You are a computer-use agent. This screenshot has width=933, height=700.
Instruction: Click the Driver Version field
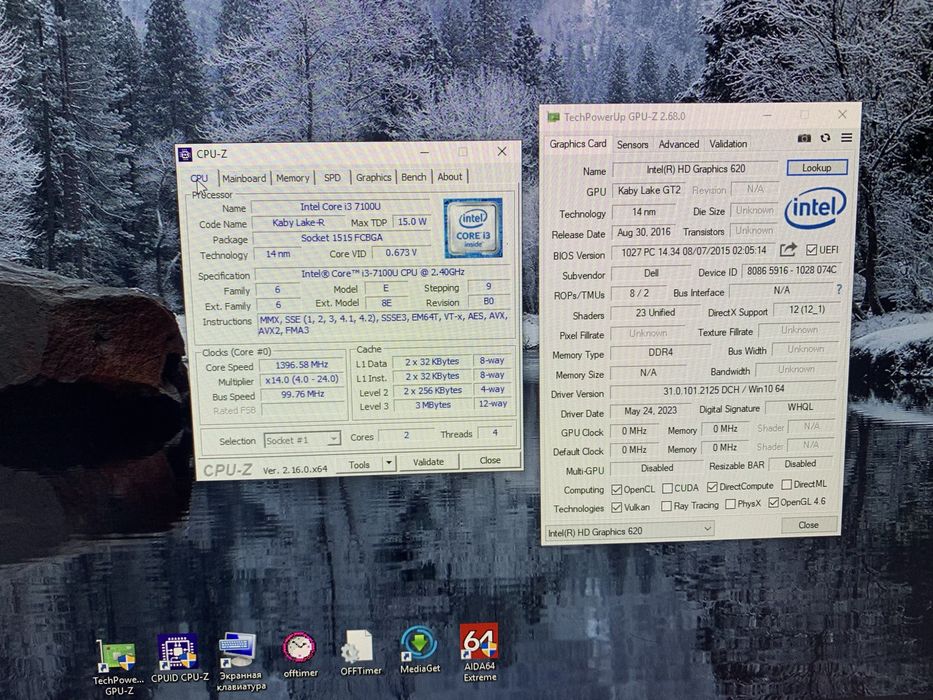click(x=724, y=390)
